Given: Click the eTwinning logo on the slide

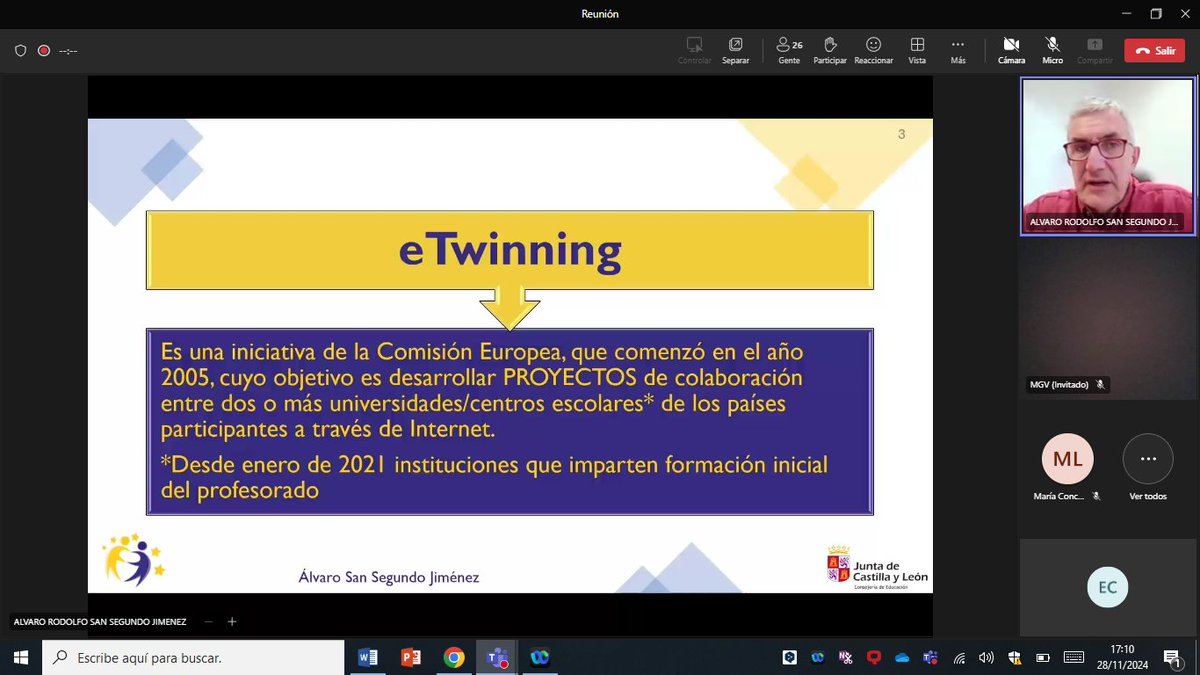Looking at the screenshot, I should click(133, 560).
